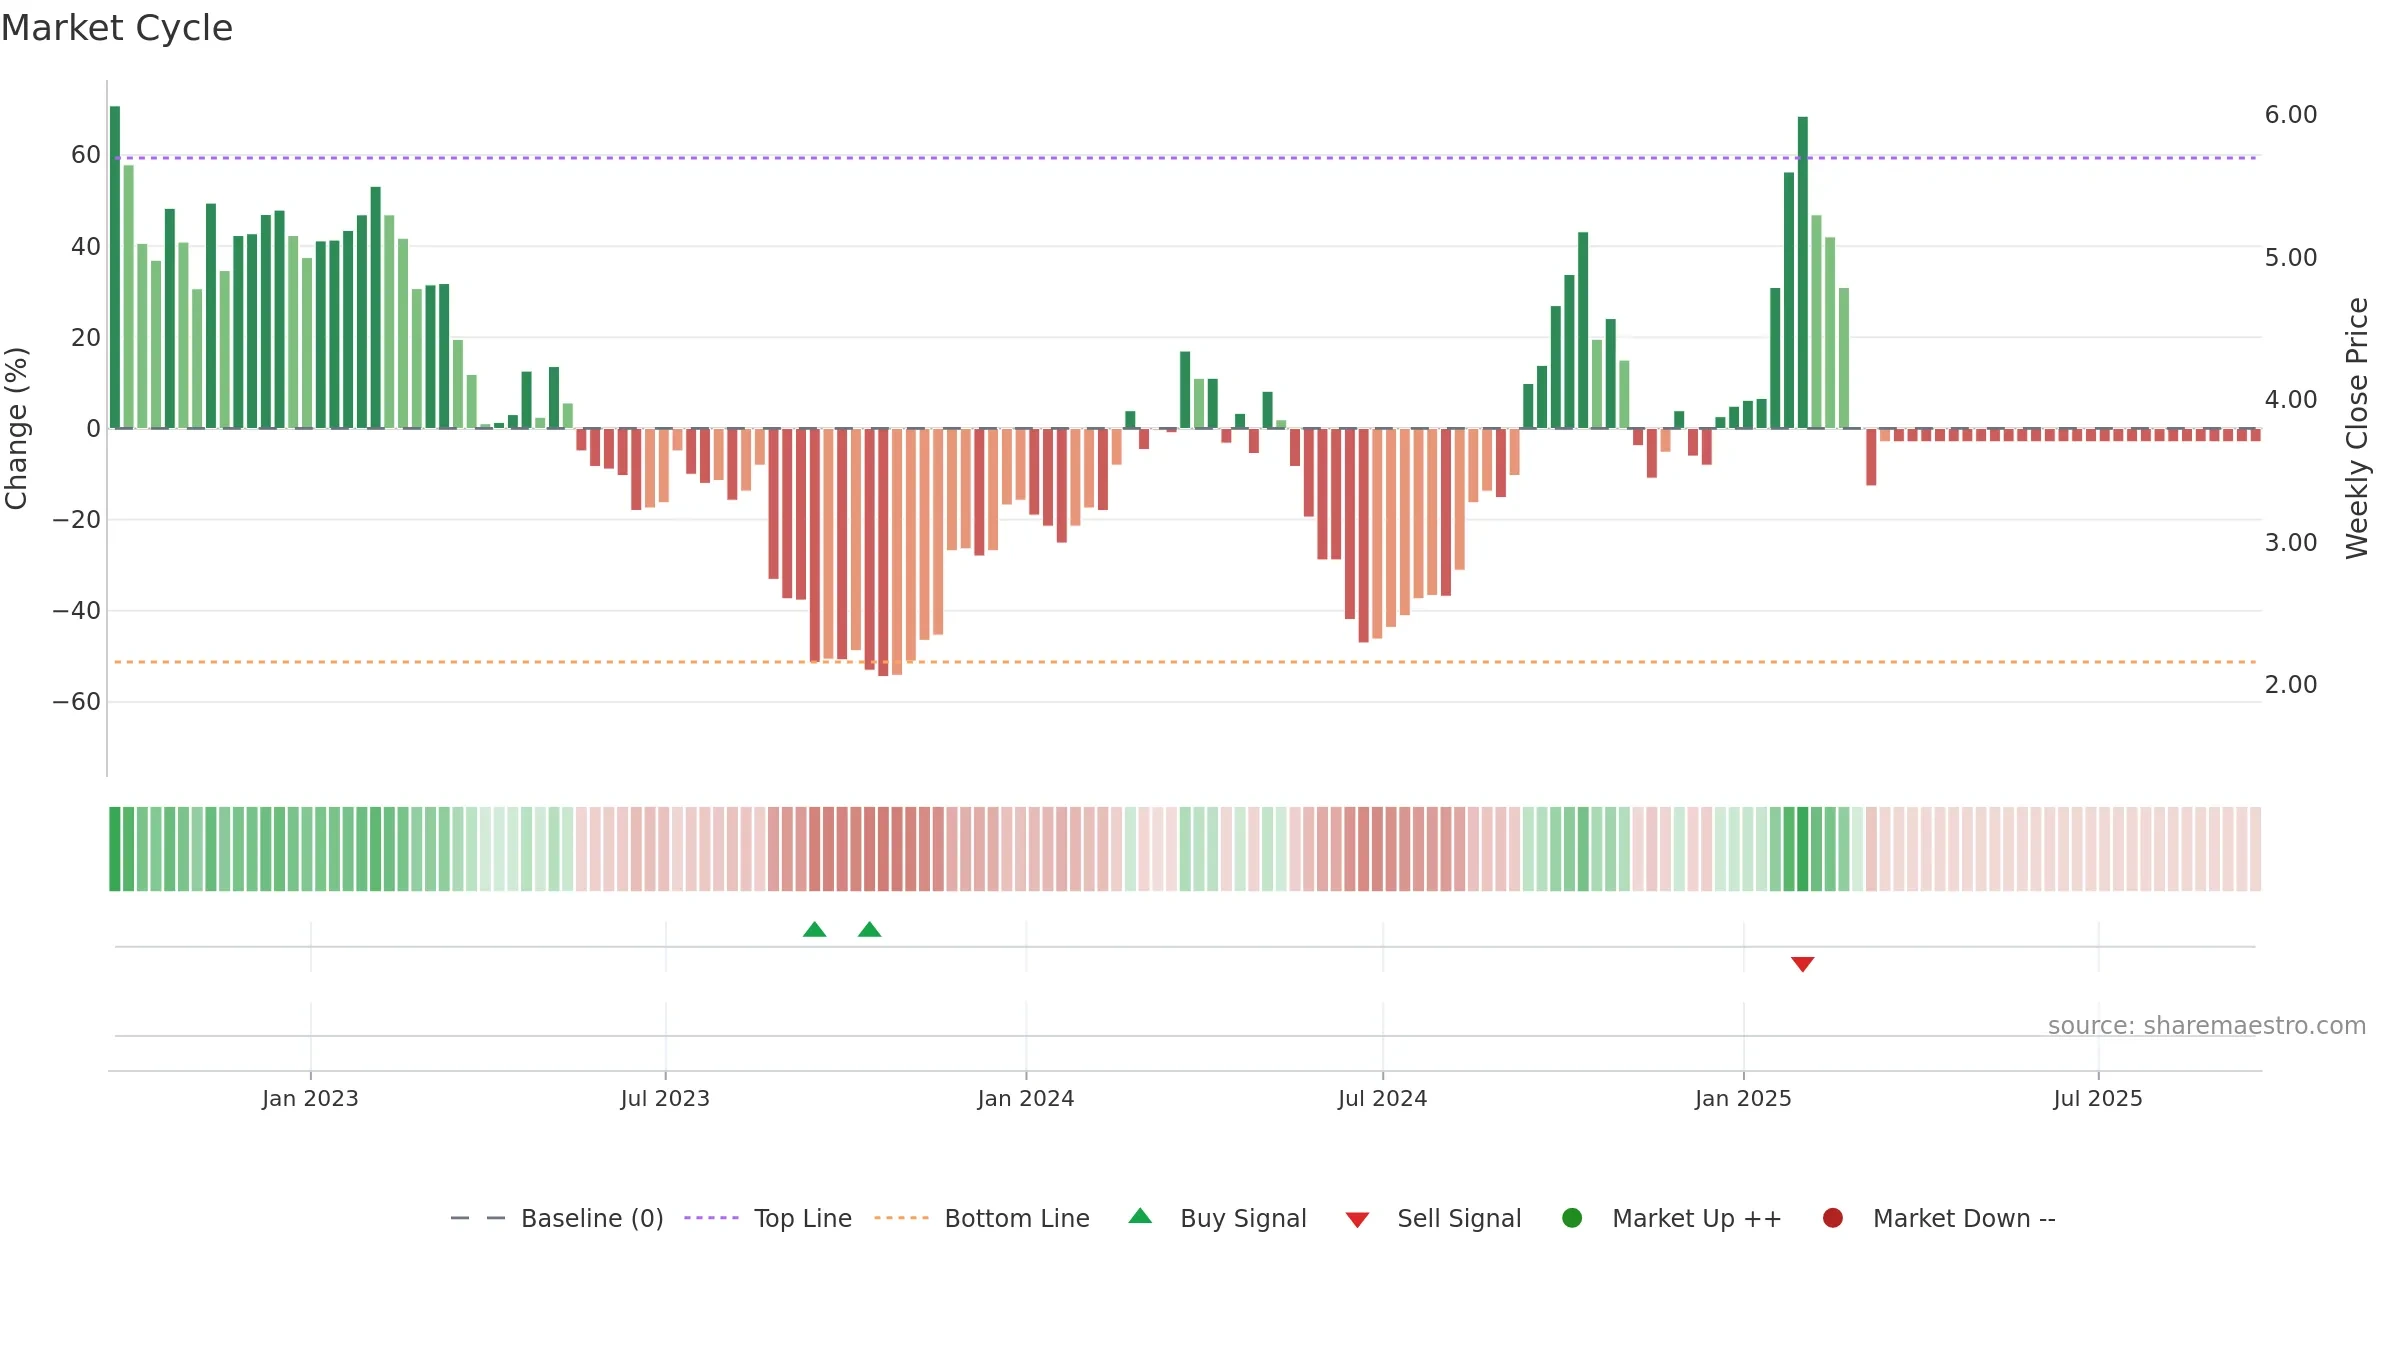Toggle the Buy Signal legend entry
The height and width of the screenshot is (1350, 2400).
pyautogui.click(x=1217, y=1218)
